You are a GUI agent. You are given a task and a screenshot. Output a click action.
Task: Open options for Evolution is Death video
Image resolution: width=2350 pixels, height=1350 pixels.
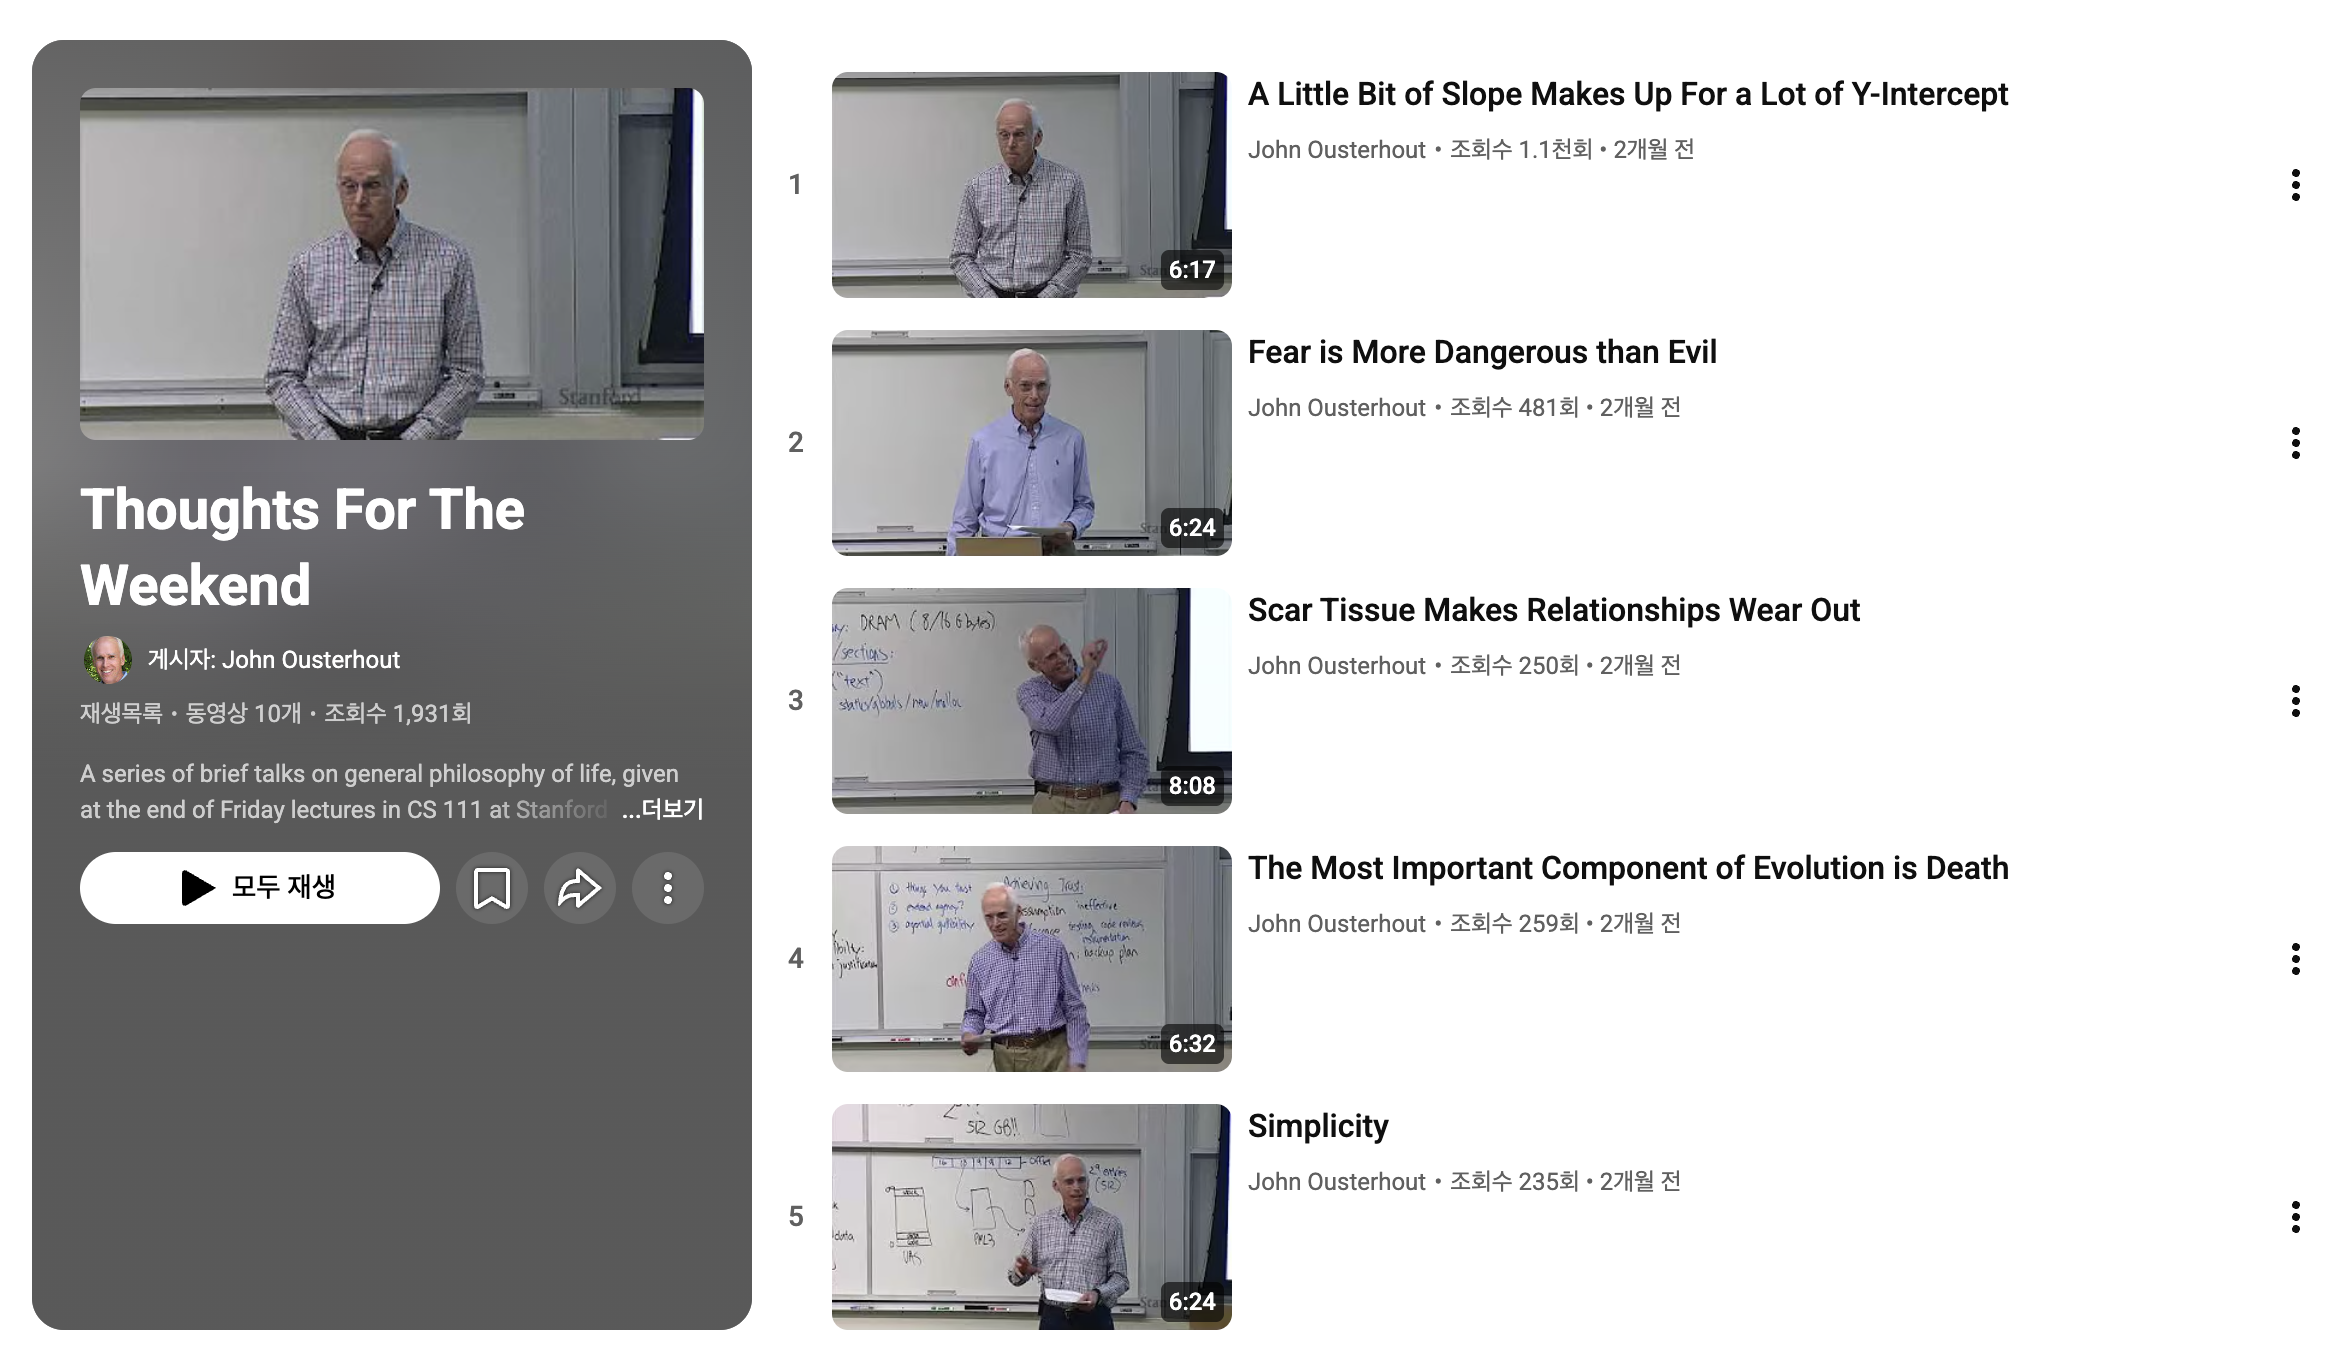[2295, 959]
